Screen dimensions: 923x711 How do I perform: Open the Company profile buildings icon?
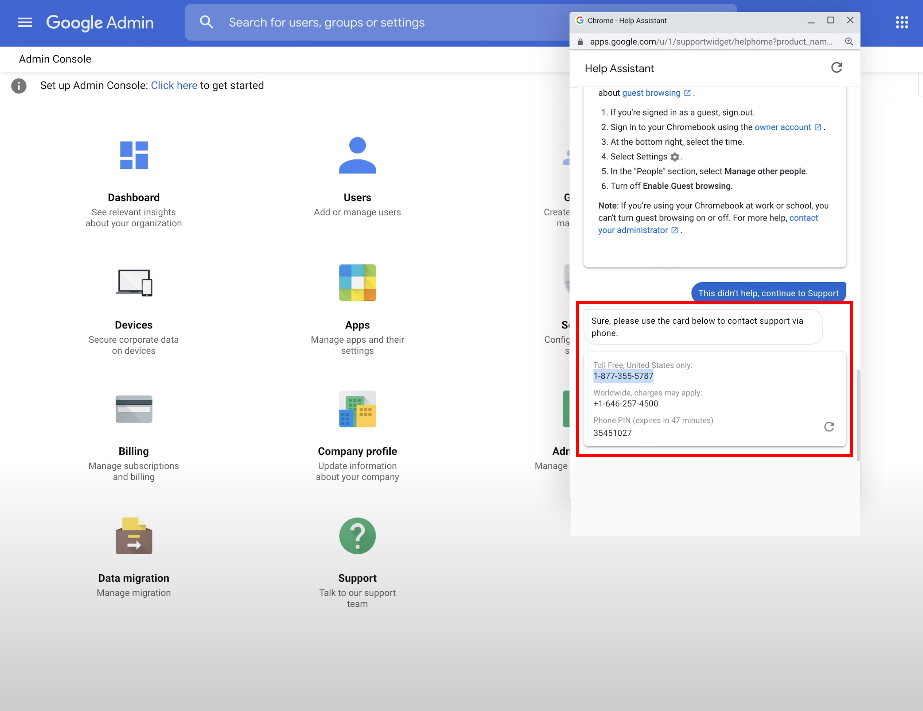[357, 409]
